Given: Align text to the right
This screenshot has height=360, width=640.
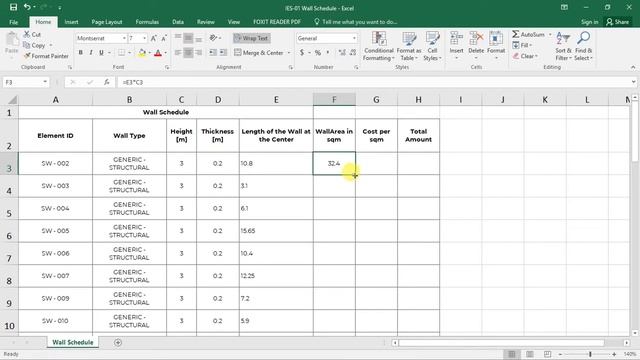Looking at the screenshot, I should click(x=199, y=53).
